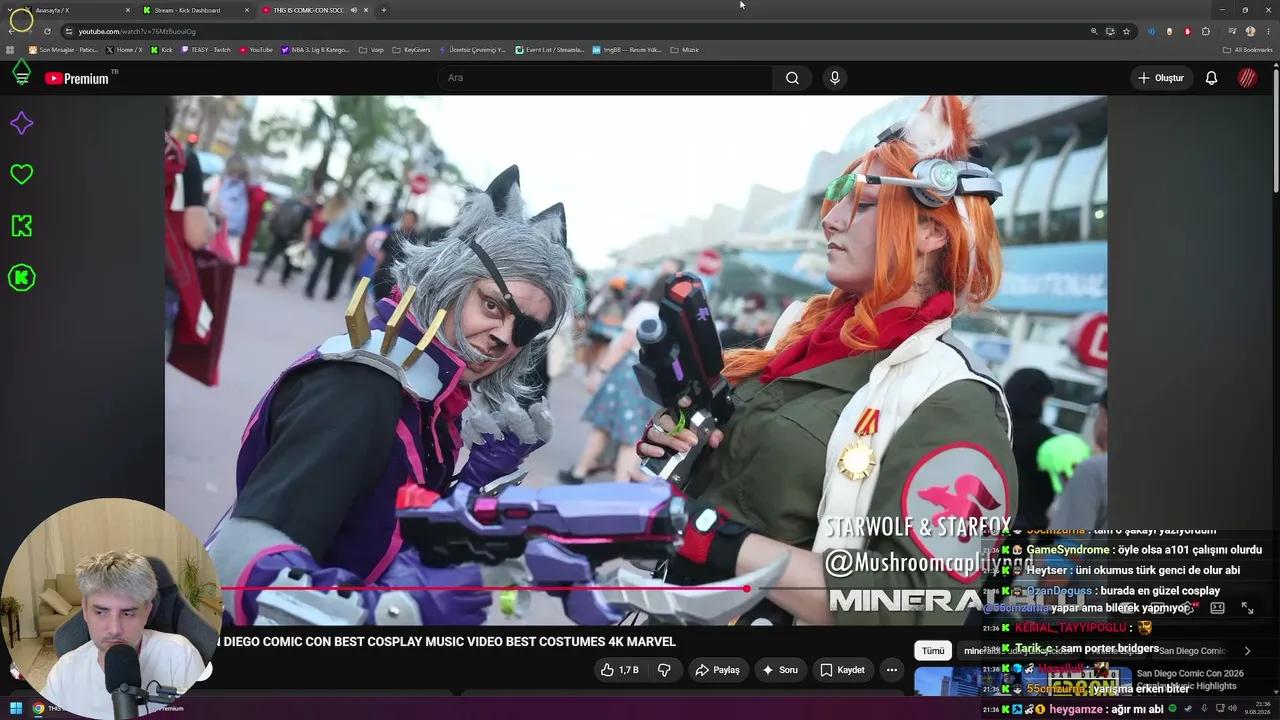Click the Kaydet save button

(x=842, y=670)
